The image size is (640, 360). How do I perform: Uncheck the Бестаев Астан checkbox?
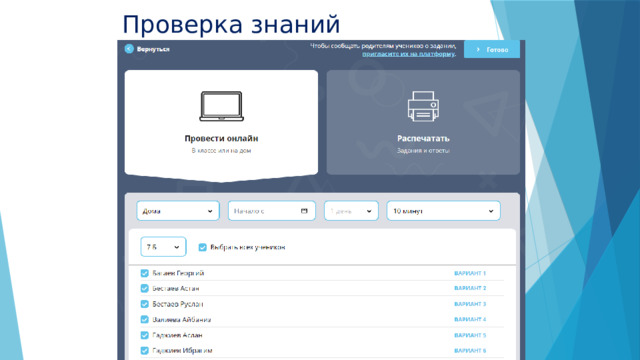coord(144,289)
